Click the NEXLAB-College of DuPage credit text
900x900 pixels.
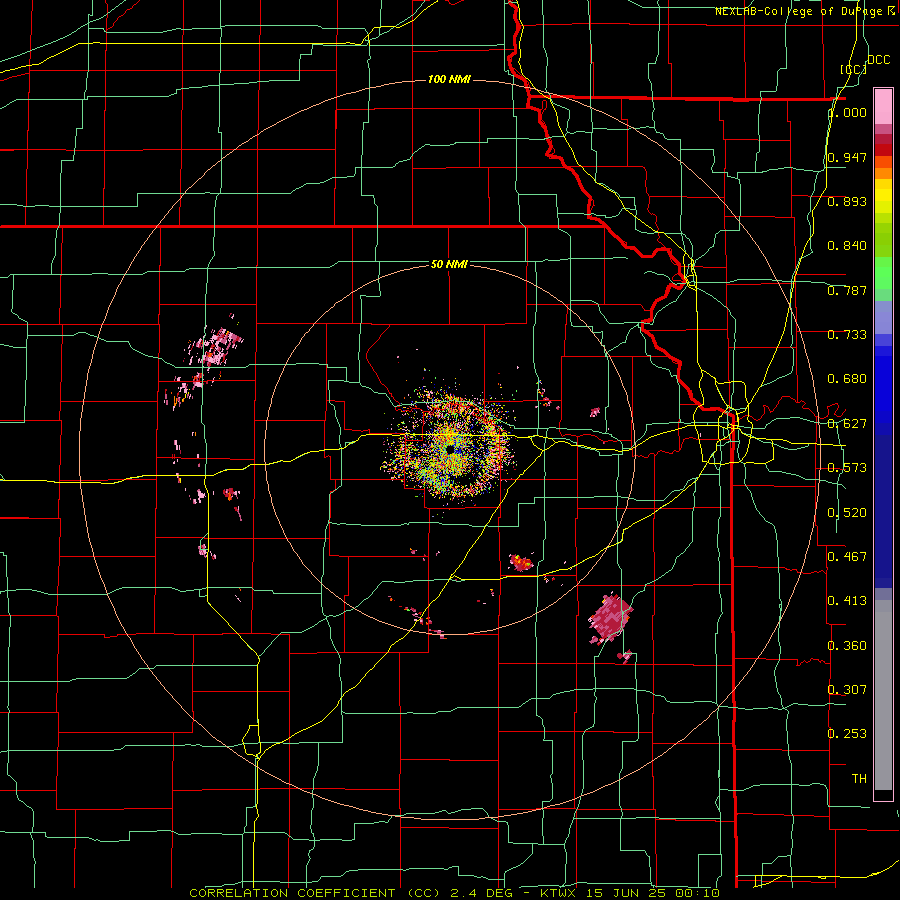click(801, 11)
